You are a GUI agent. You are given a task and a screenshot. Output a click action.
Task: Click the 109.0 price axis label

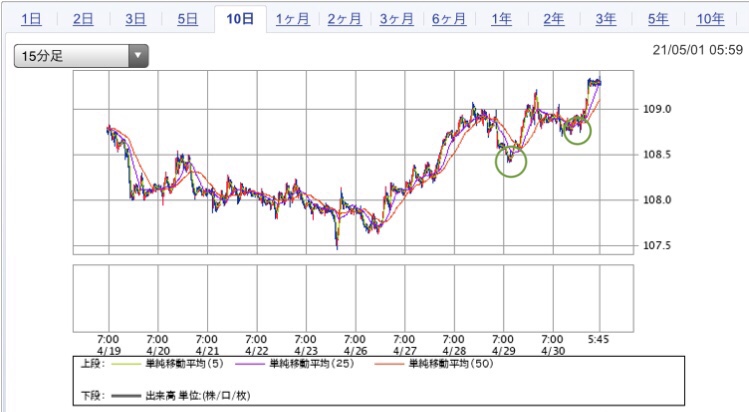[x=657, y=109]
